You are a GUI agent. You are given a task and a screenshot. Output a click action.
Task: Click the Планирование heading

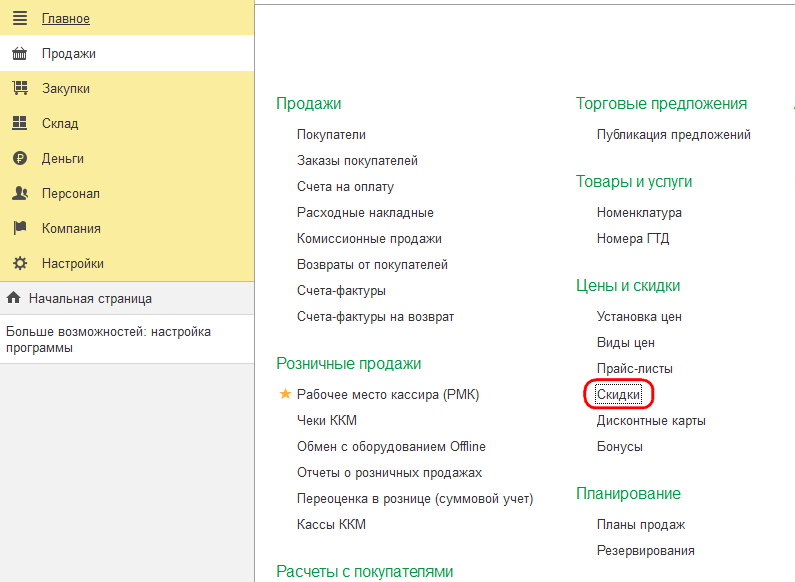[x=628, y=493]
